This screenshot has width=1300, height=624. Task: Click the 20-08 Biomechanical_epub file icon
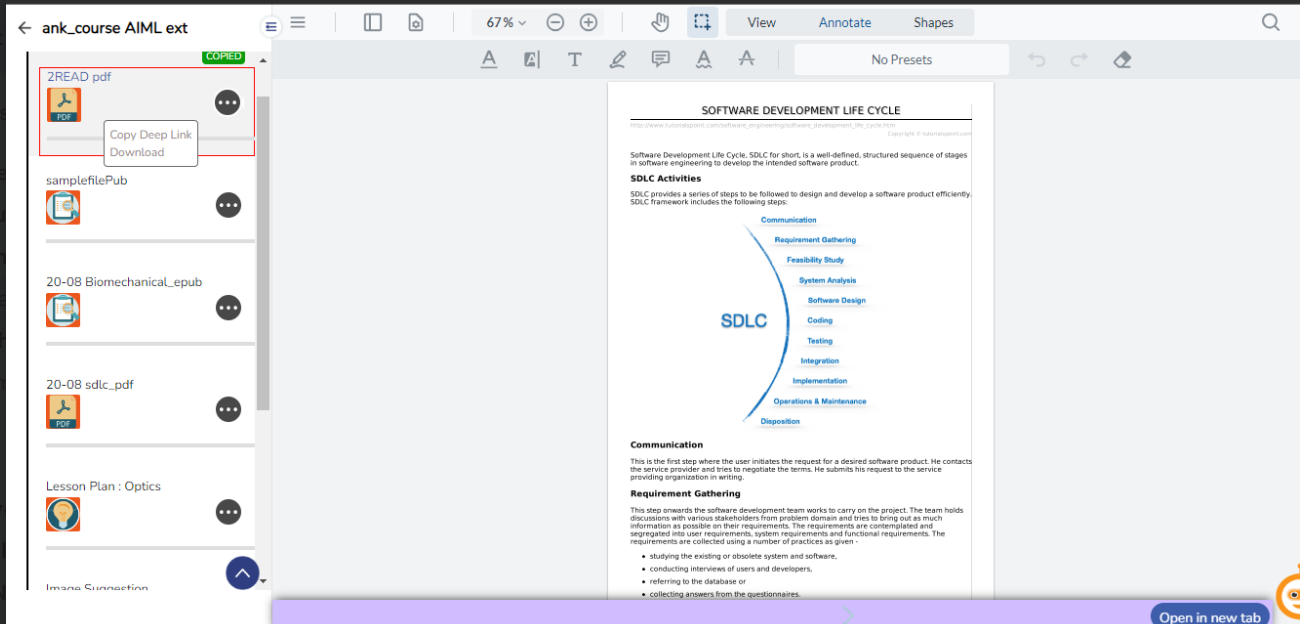[x=63, y=309]
